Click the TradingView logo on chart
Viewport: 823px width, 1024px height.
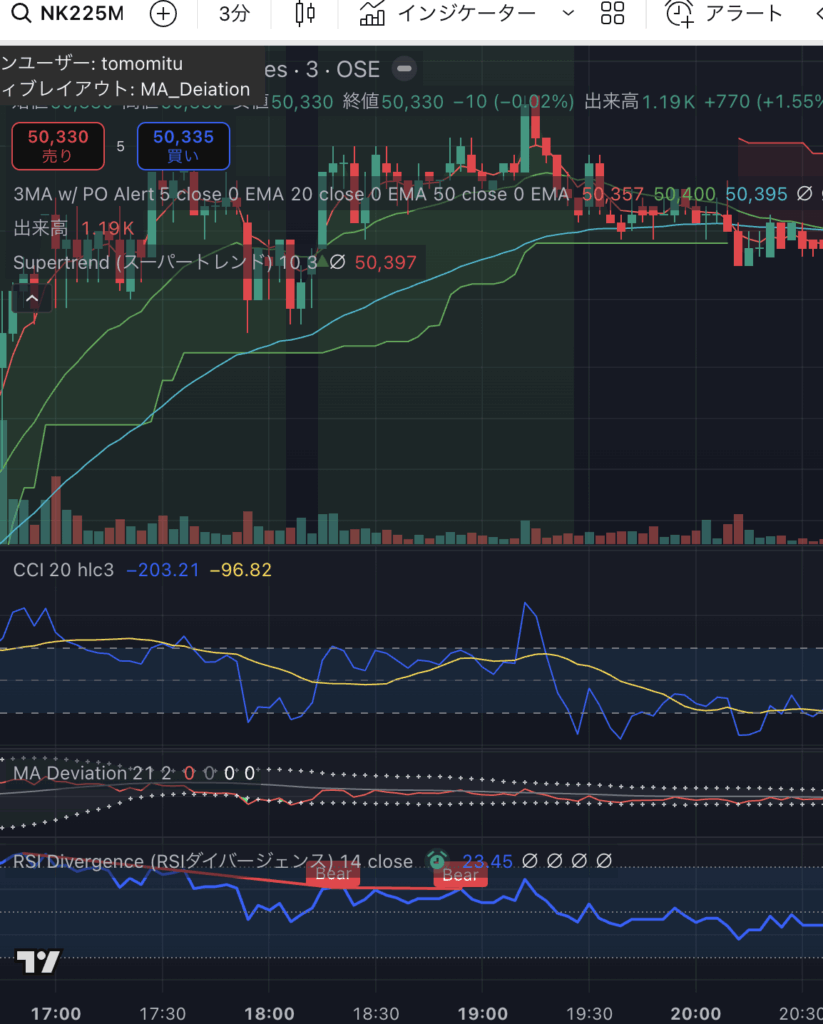point(39,962)
